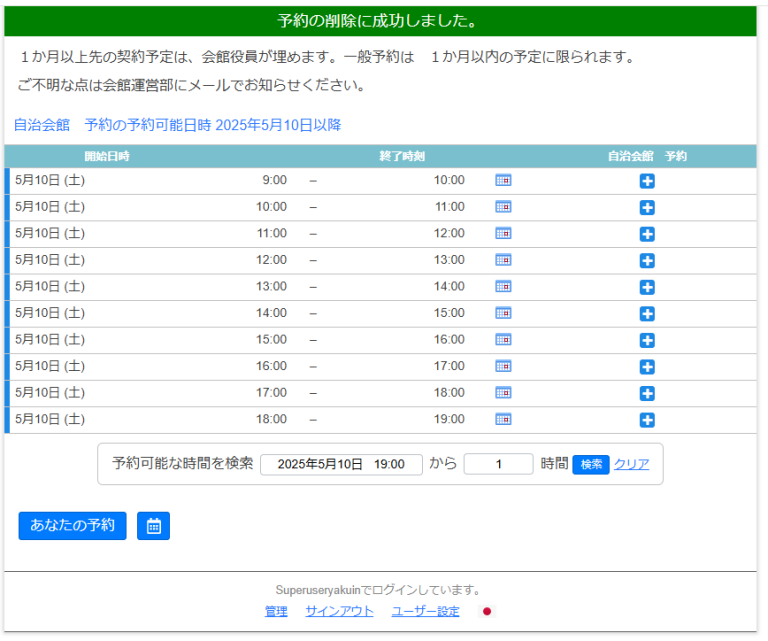768x641 pixels.
Task: Click the Japan flag language icon
Action: click(x=488, y=611)
